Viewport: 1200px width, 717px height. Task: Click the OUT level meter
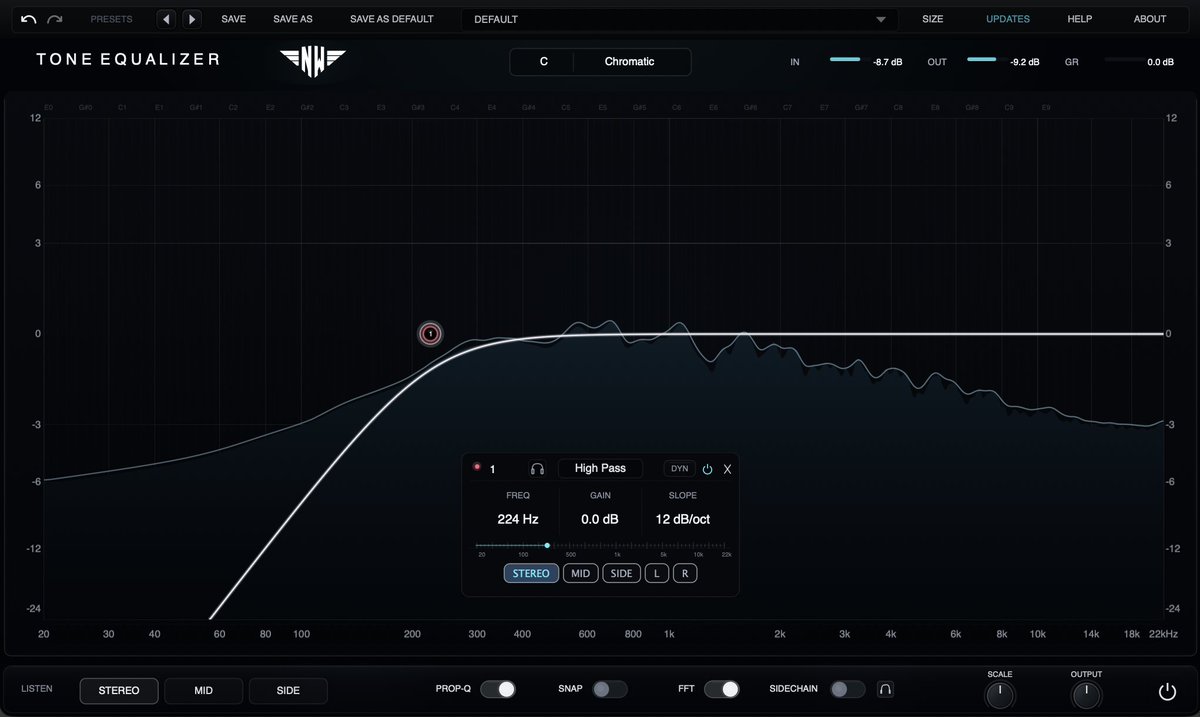click(982, 59)
